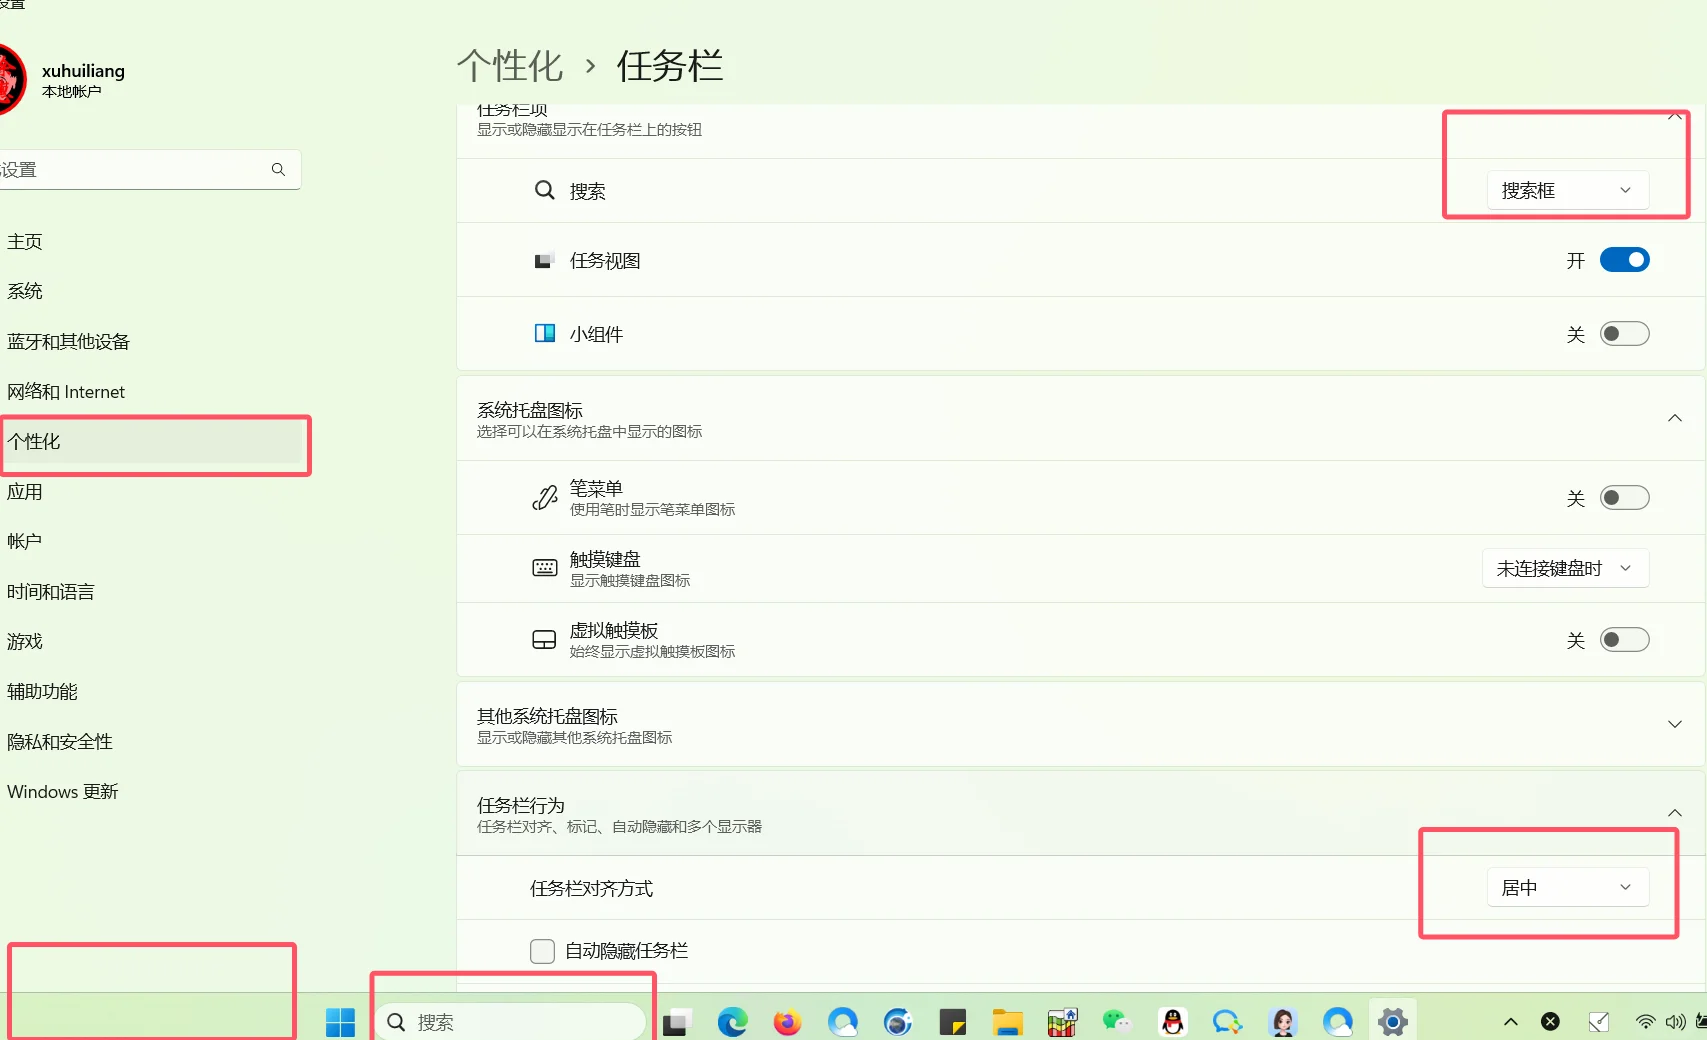Open the 未连接键盘时 touch keyboard dropdown
The width and height of the screenshot is (1707, 1040).
click(x=1564, y=569)
